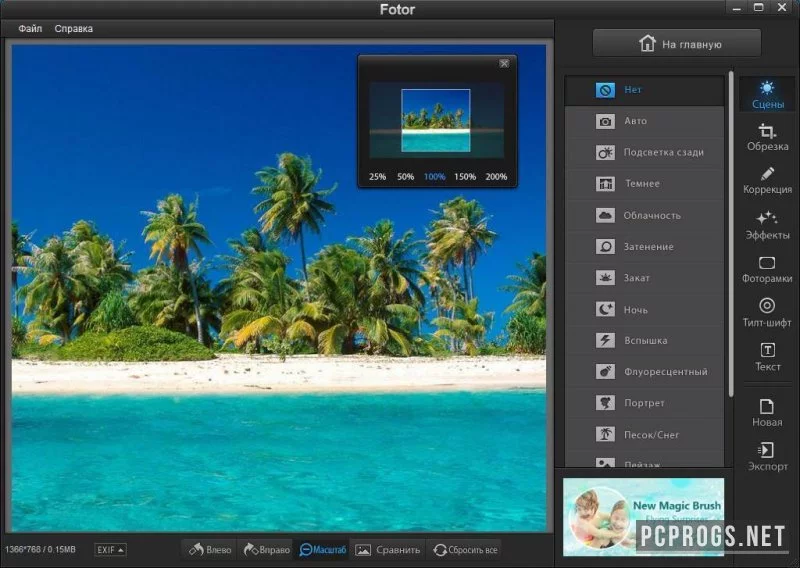This screenshot has width=800, height=568.
Task: Maximize the Fotor window
Action: pyautogui.click(x=759, y=7)
